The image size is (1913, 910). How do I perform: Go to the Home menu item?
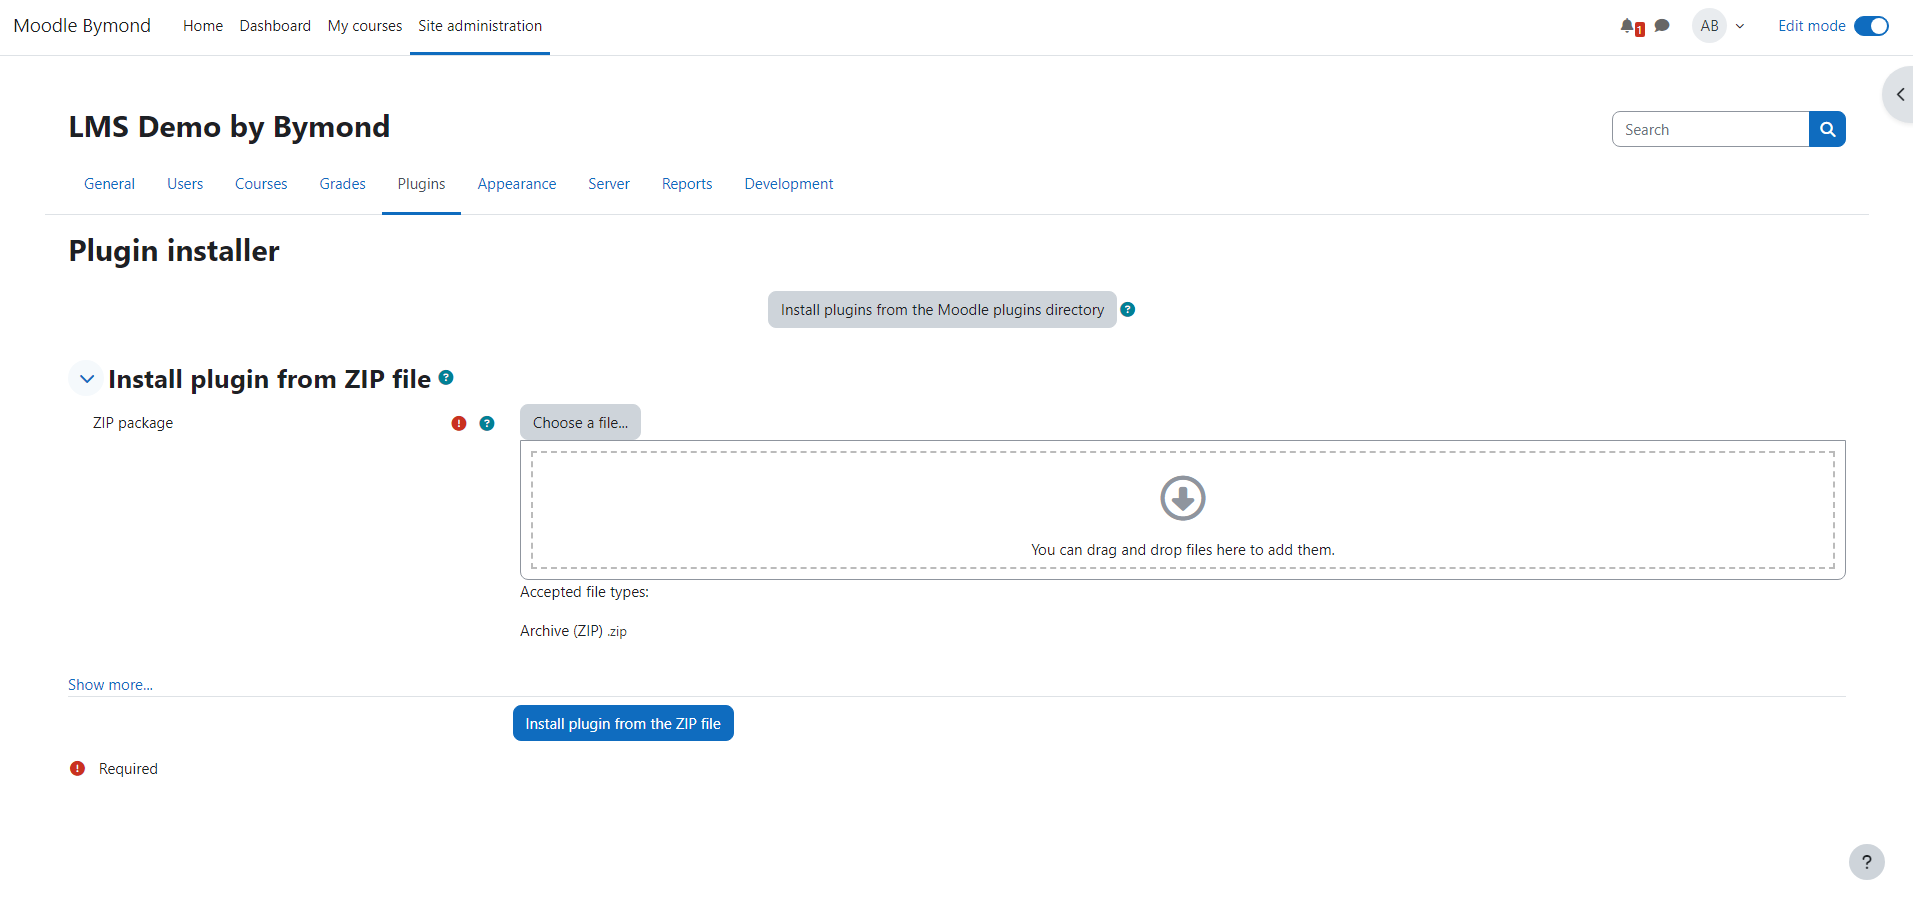(203, 26)
